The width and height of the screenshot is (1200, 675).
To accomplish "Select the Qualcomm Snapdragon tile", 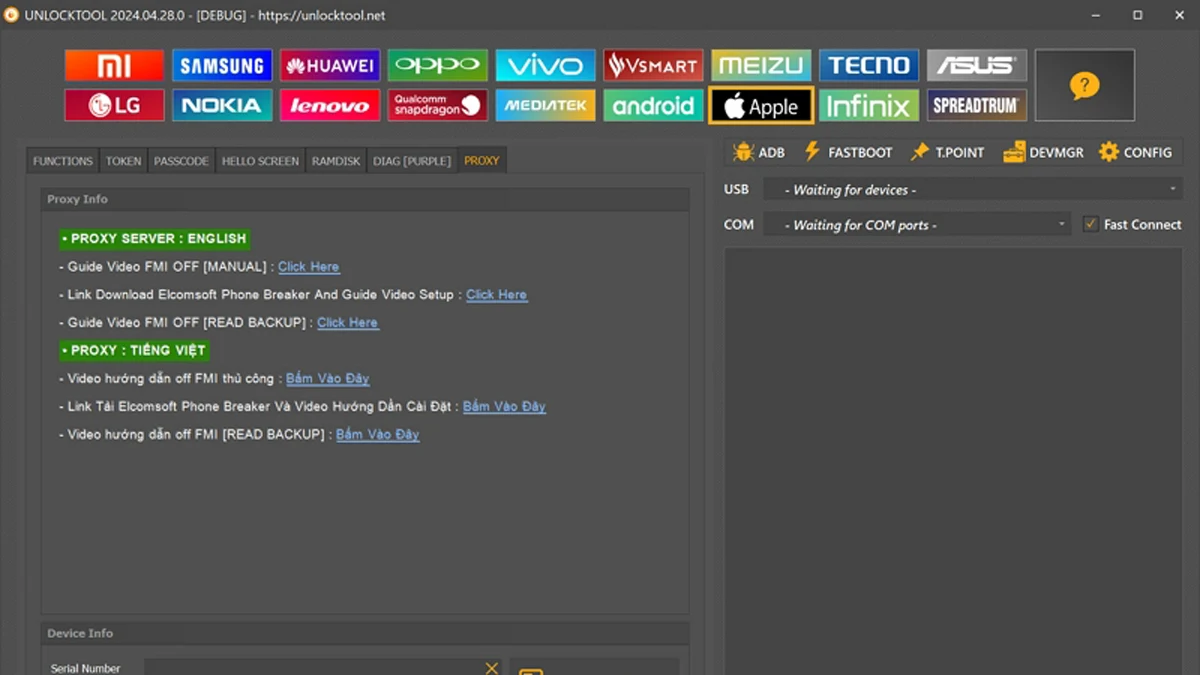I will (437, 105).
